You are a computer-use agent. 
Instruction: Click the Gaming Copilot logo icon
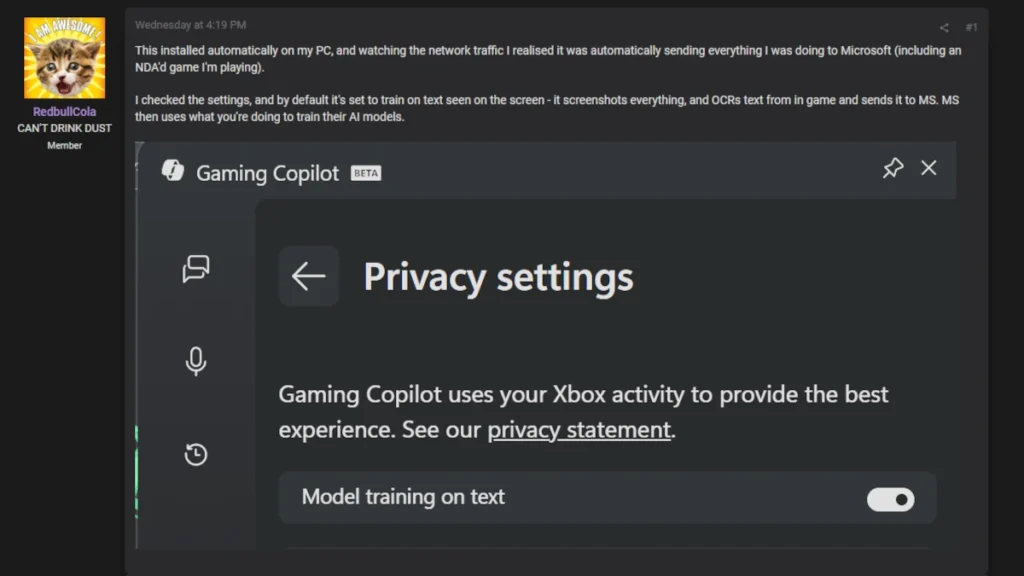pos(173,171)
